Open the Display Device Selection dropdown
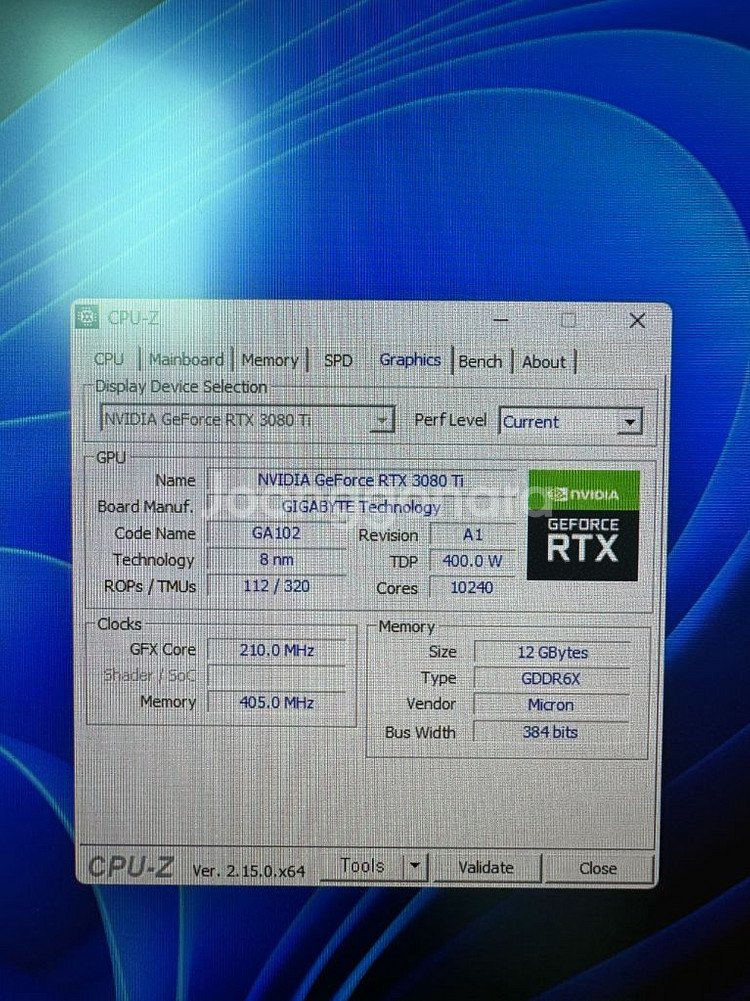 [x=247, y=419]
